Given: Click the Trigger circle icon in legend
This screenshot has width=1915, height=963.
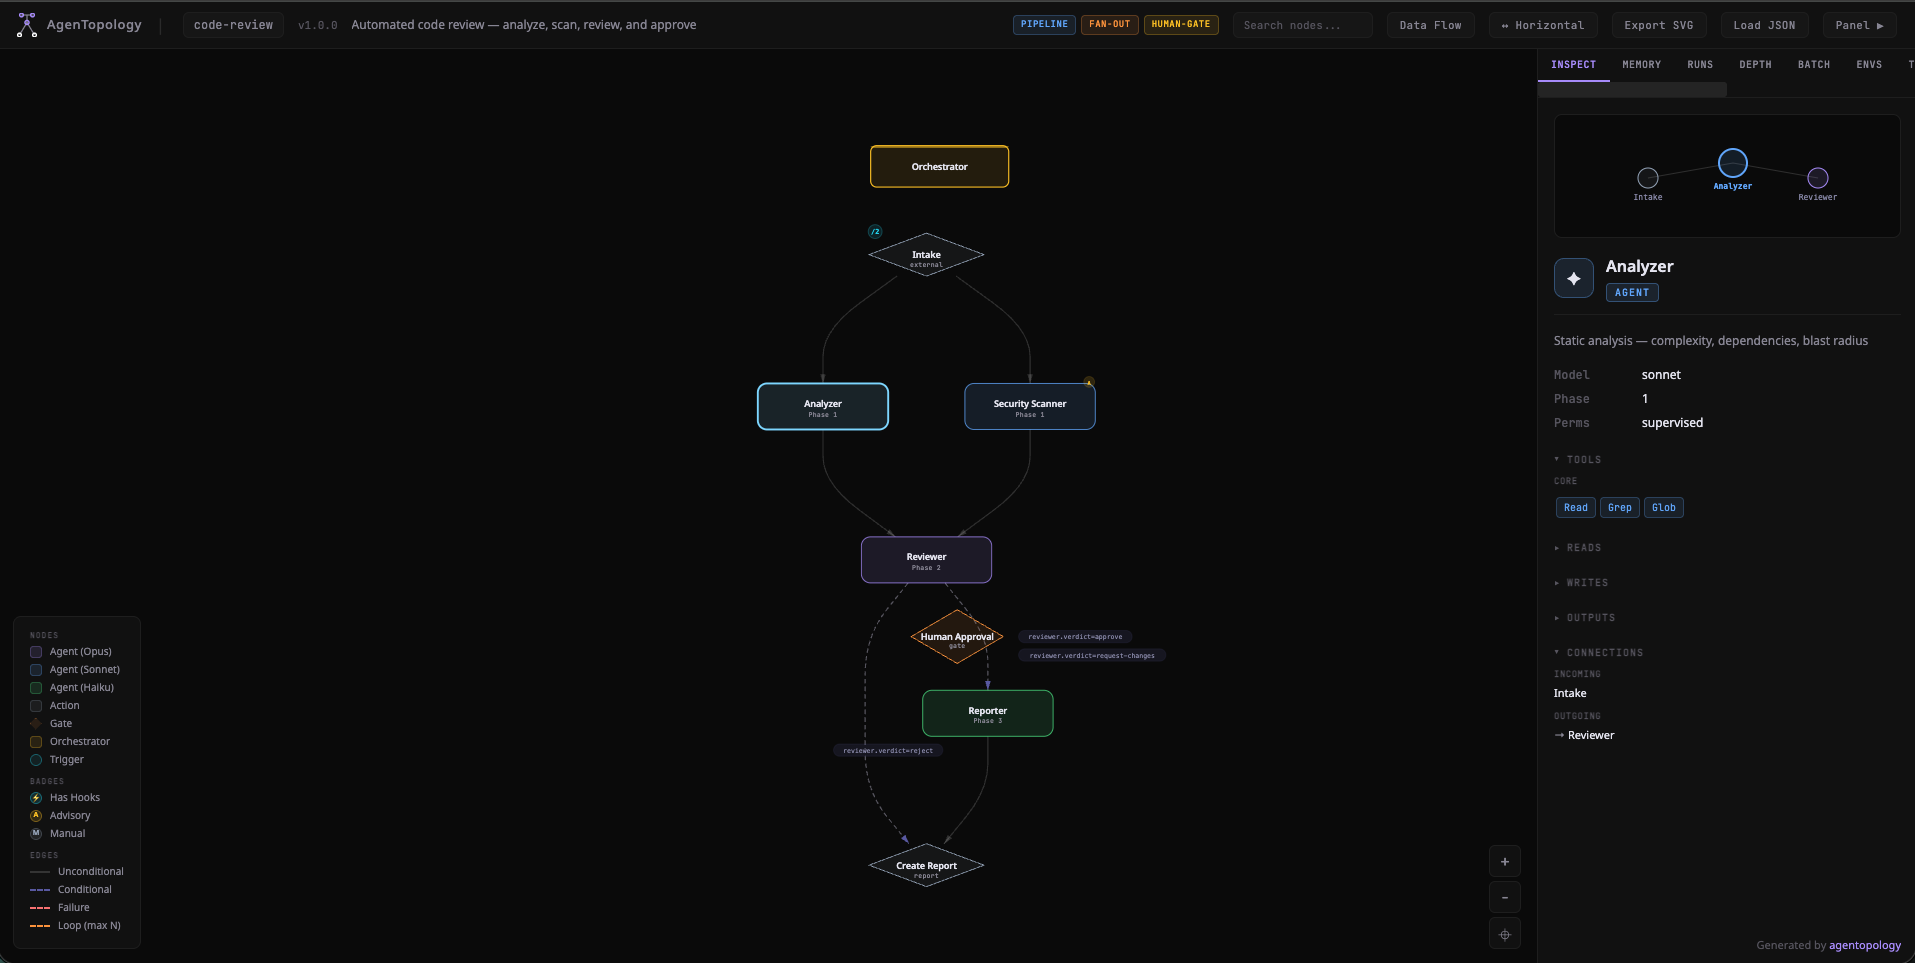Looking at the screenshot, I should (36, 760).
